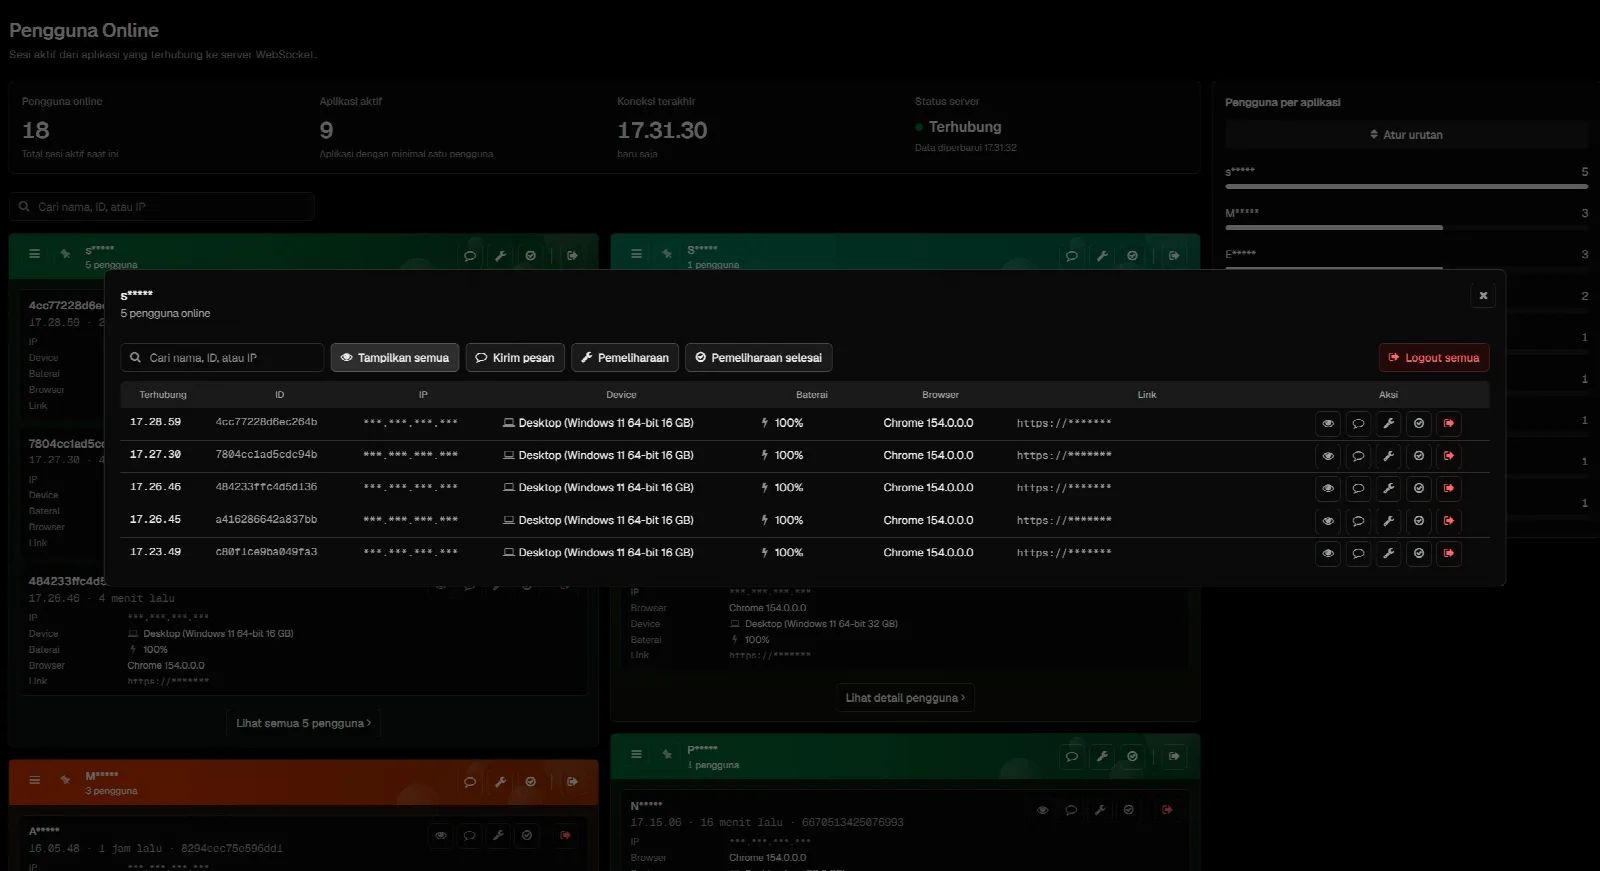The height and width of the screenshot is (871, 1600).
Task: Click red logout icon in A***** user row
Action: pos(566,835)
